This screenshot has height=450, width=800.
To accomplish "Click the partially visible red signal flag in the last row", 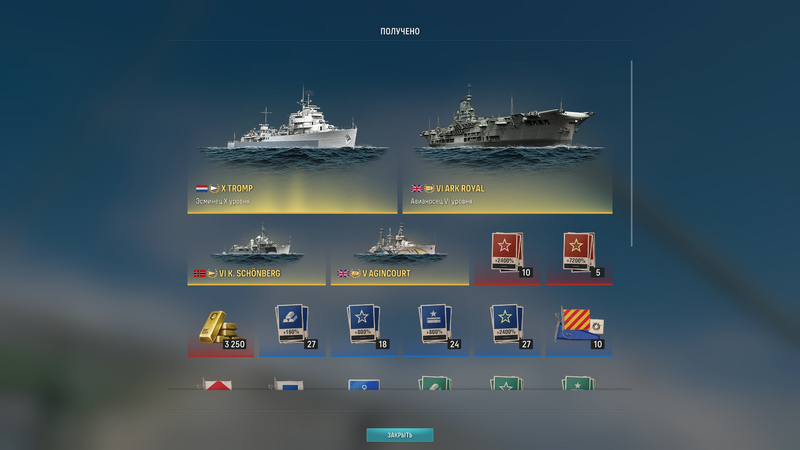I will 216,384.
